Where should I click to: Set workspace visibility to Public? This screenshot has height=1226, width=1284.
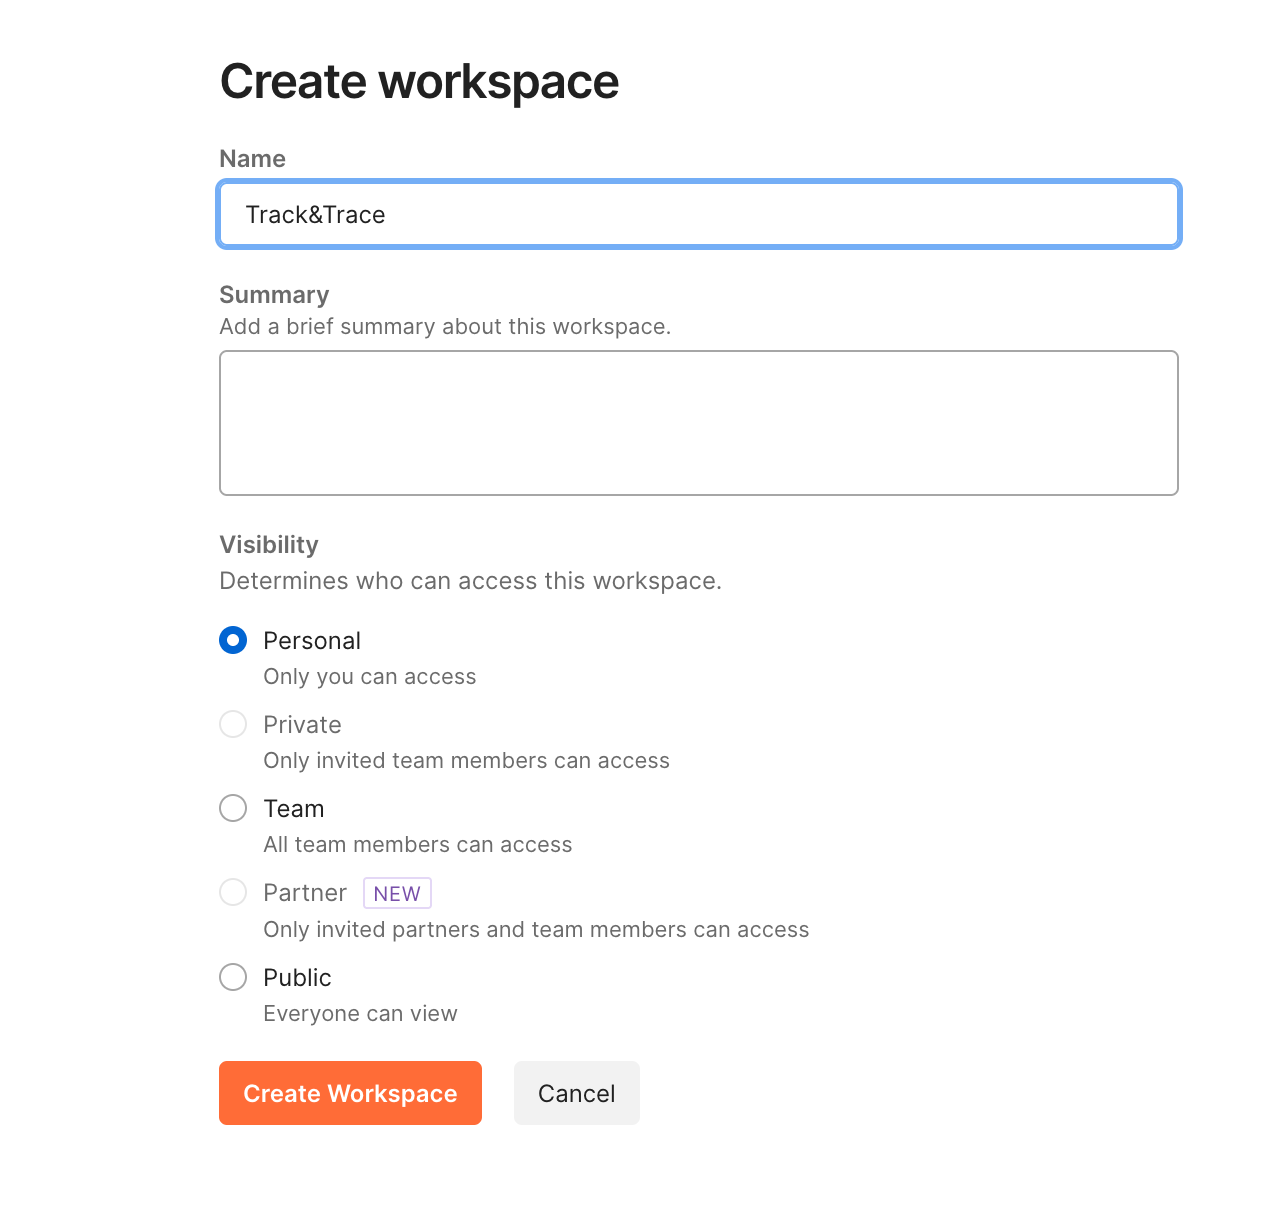click(x=232, y=977)
